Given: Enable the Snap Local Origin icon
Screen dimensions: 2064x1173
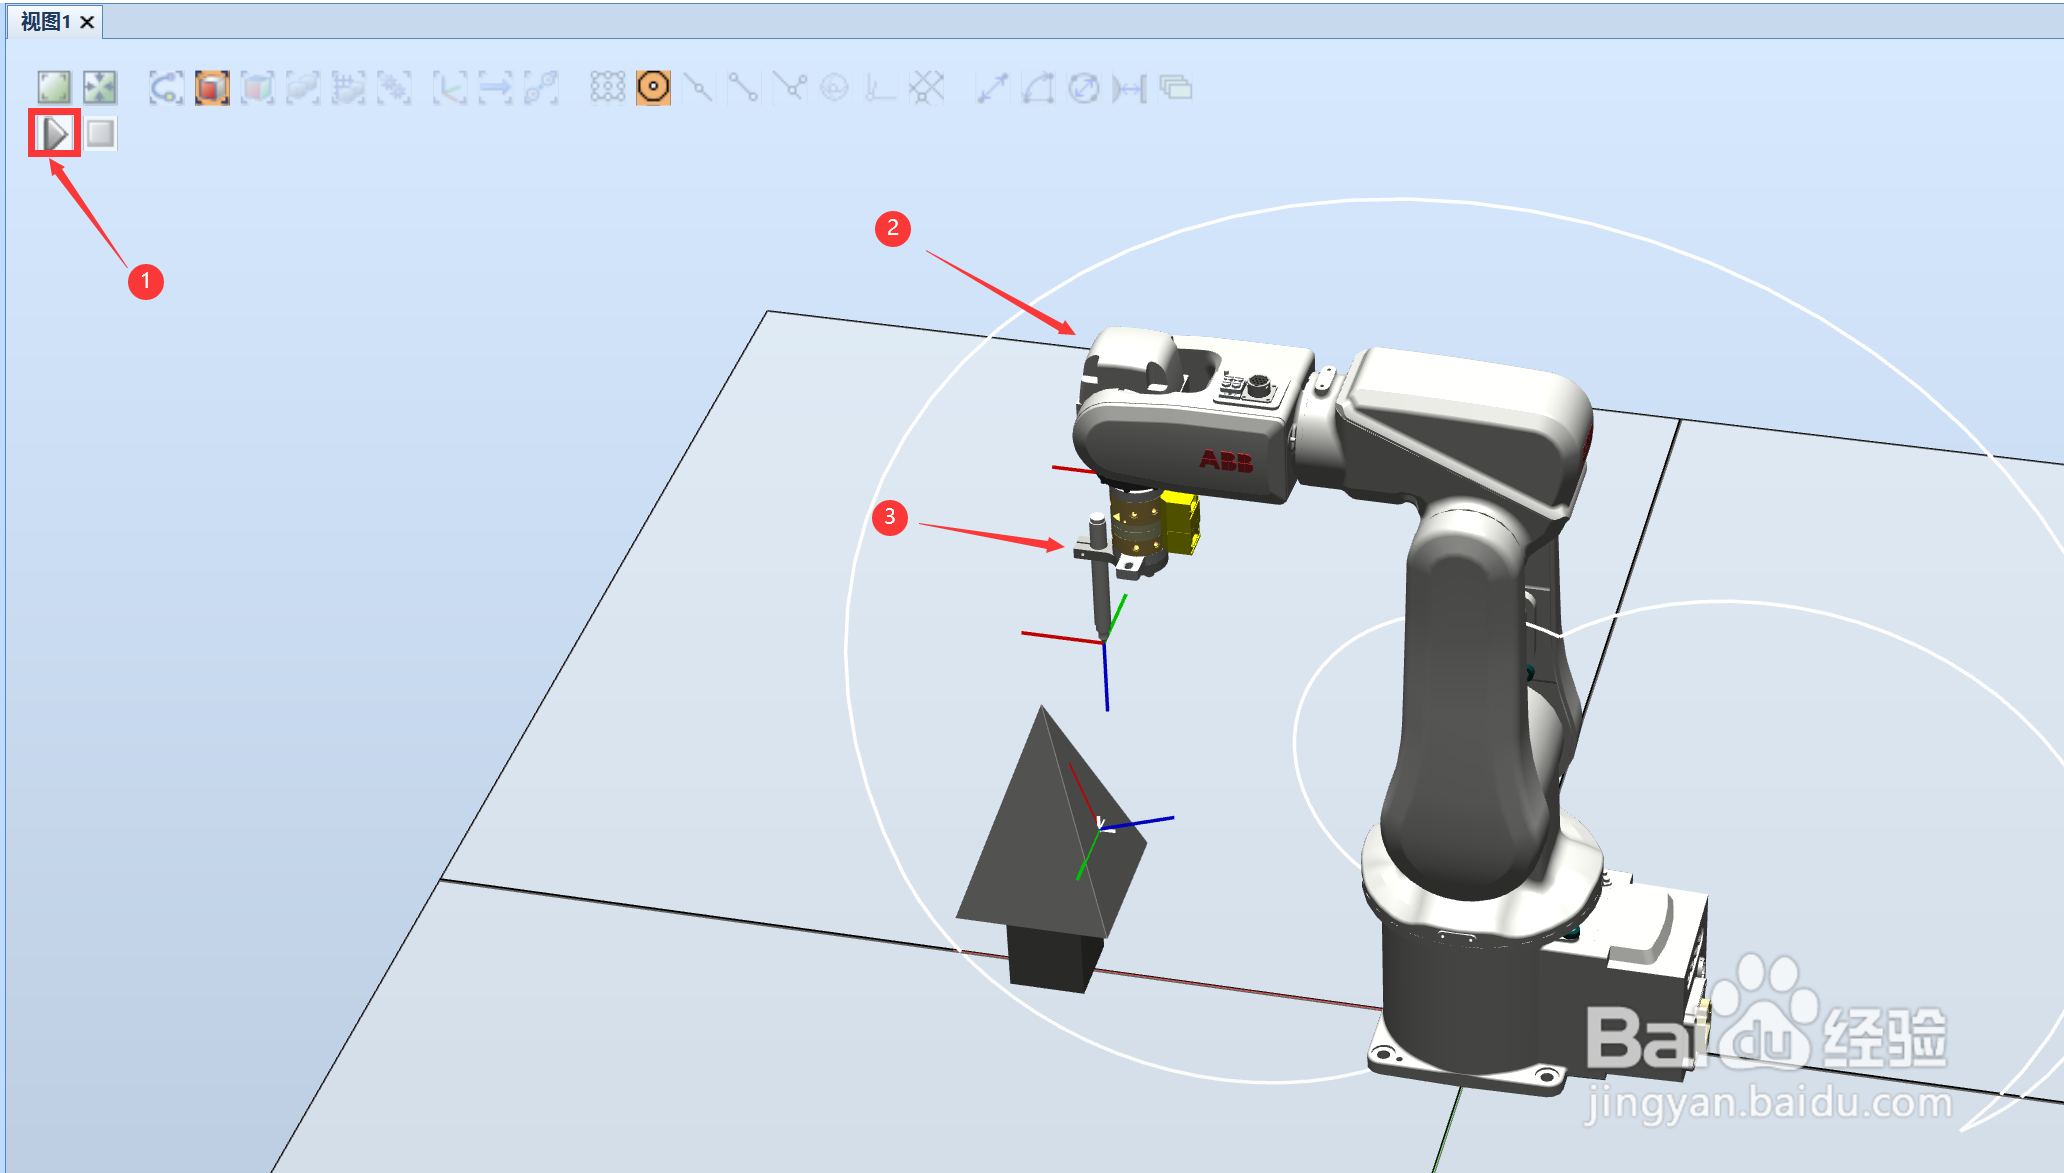Looking at the screenshot, I should coord(880,88).
